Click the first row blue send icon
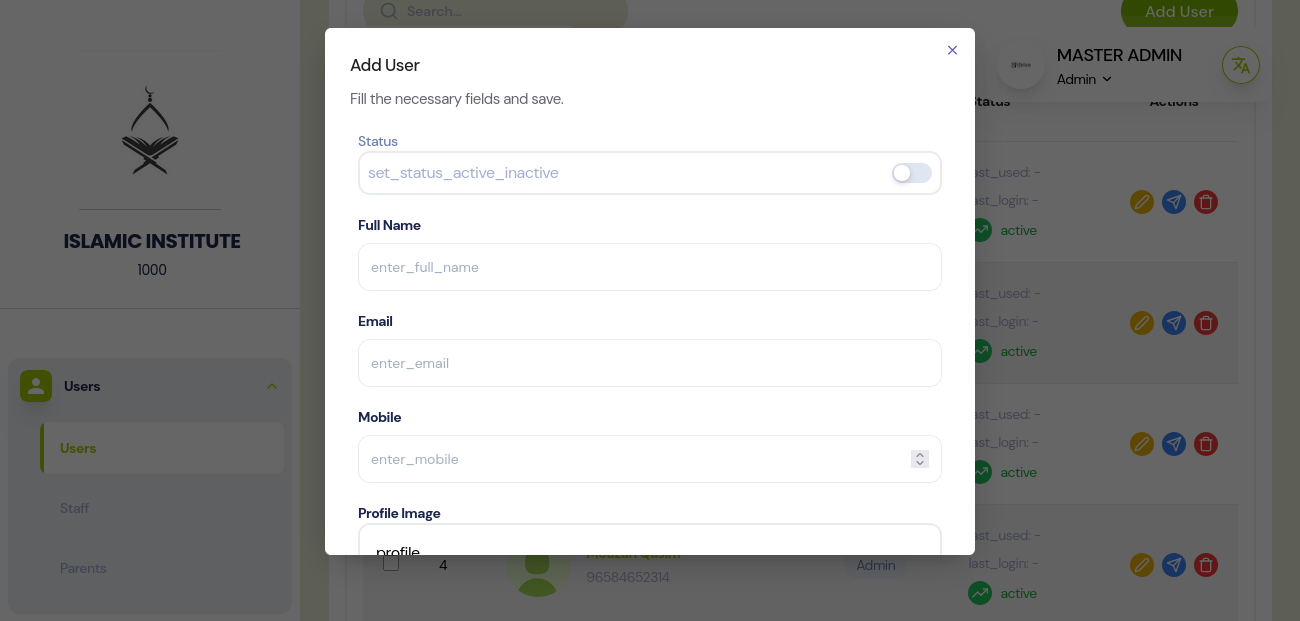The height and width of the screenshot is (621, 1300). [x=1174, y=202]
